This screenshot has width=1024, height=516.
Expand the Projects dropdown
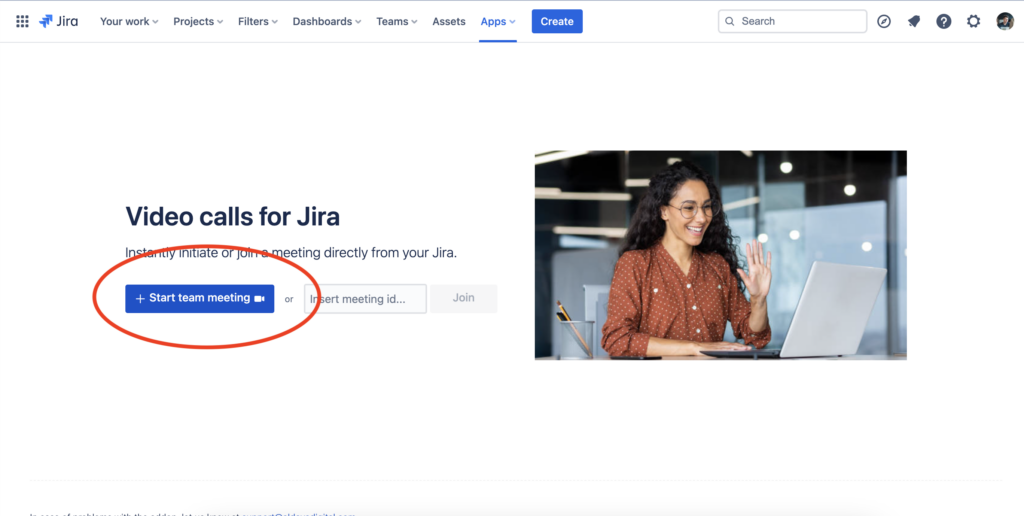[x=198, y=22]
